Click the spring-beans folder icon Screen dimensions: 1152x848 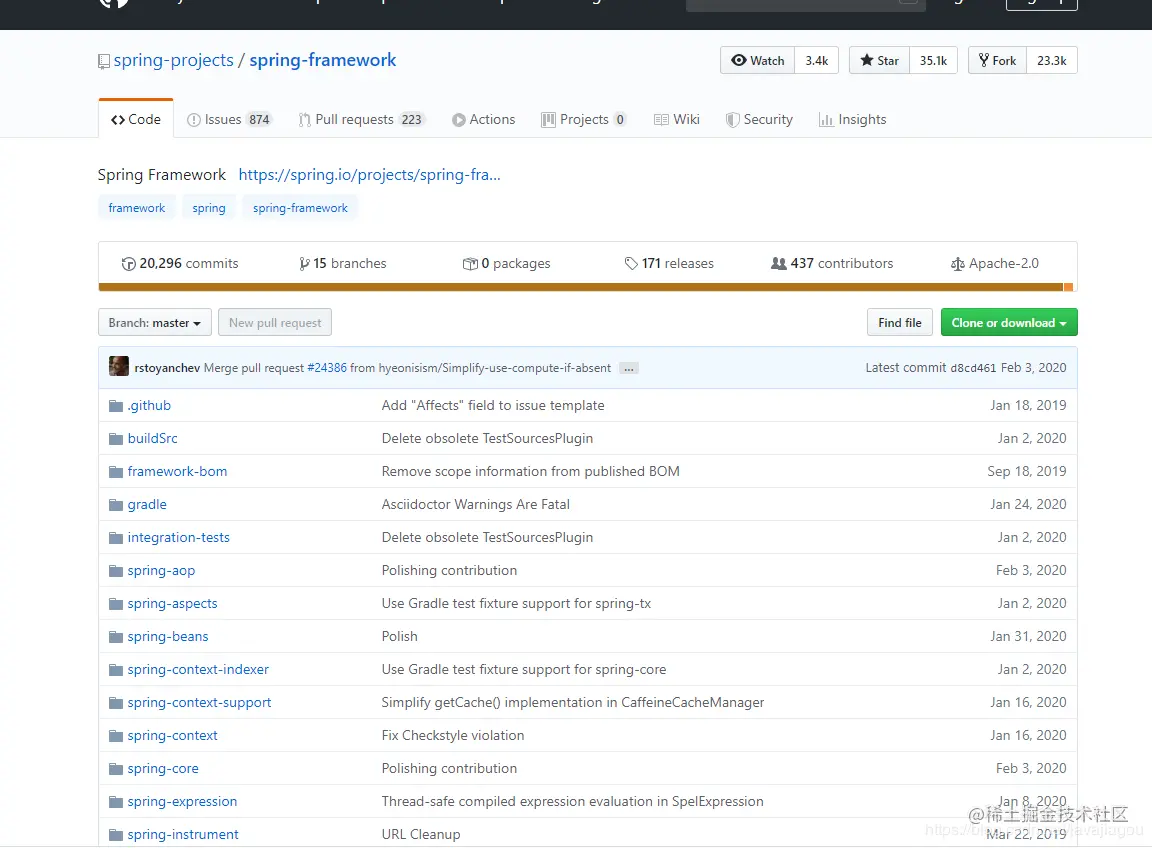[116, 637]
